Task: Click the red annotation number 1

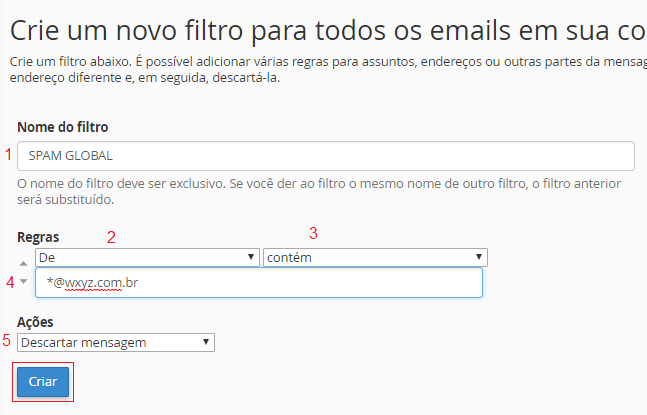Action: click(9, 155)
